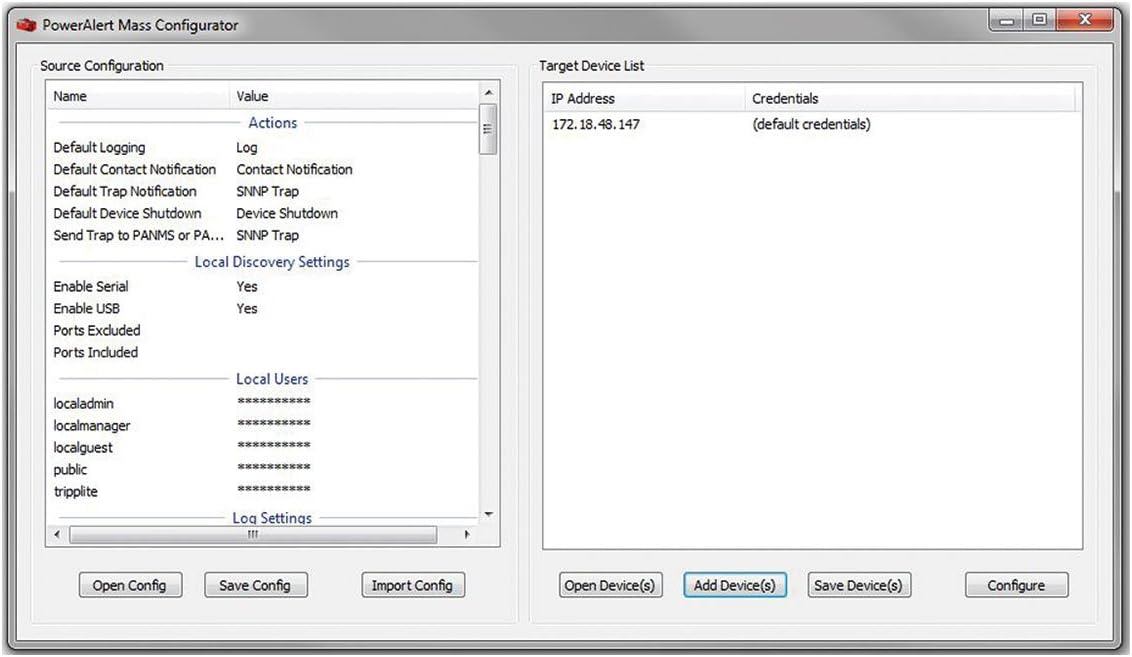Image resolution: width=1132 pixels, height=657 pixels.
Task: Click the Import Config button
Action: coord(412,585)
